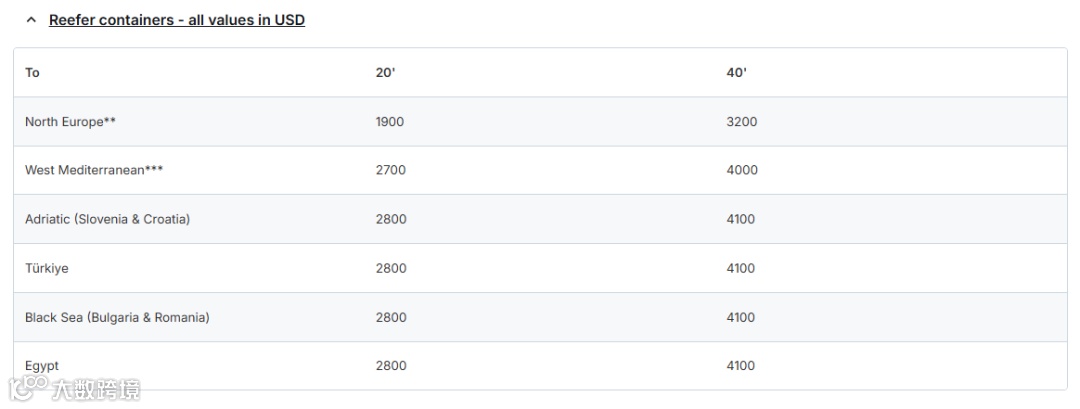Select the 20' column header
The width and height of the screenshot is (1080, 409).
pyautogui.click(x=386, y=73)
